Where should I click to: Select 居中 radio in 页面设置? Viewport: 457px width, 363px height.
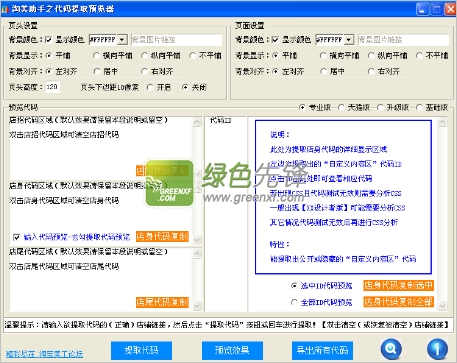tap(323, 71)
